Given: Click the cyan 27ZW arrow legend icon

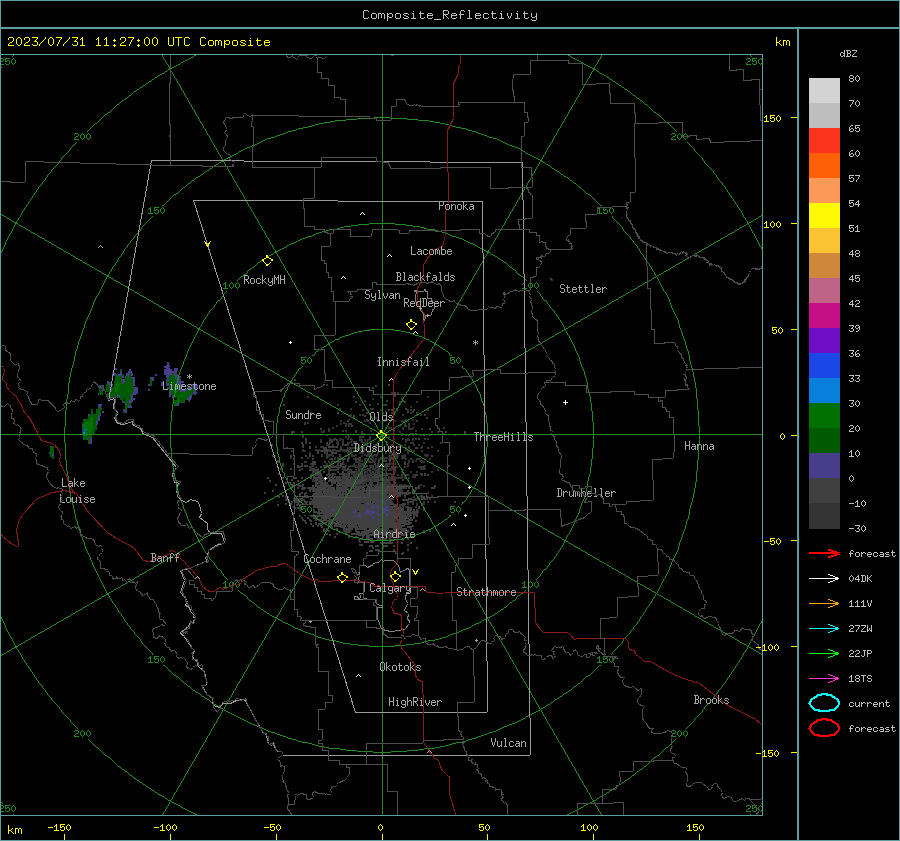Looking at the screenshot, I should [824, 628].
